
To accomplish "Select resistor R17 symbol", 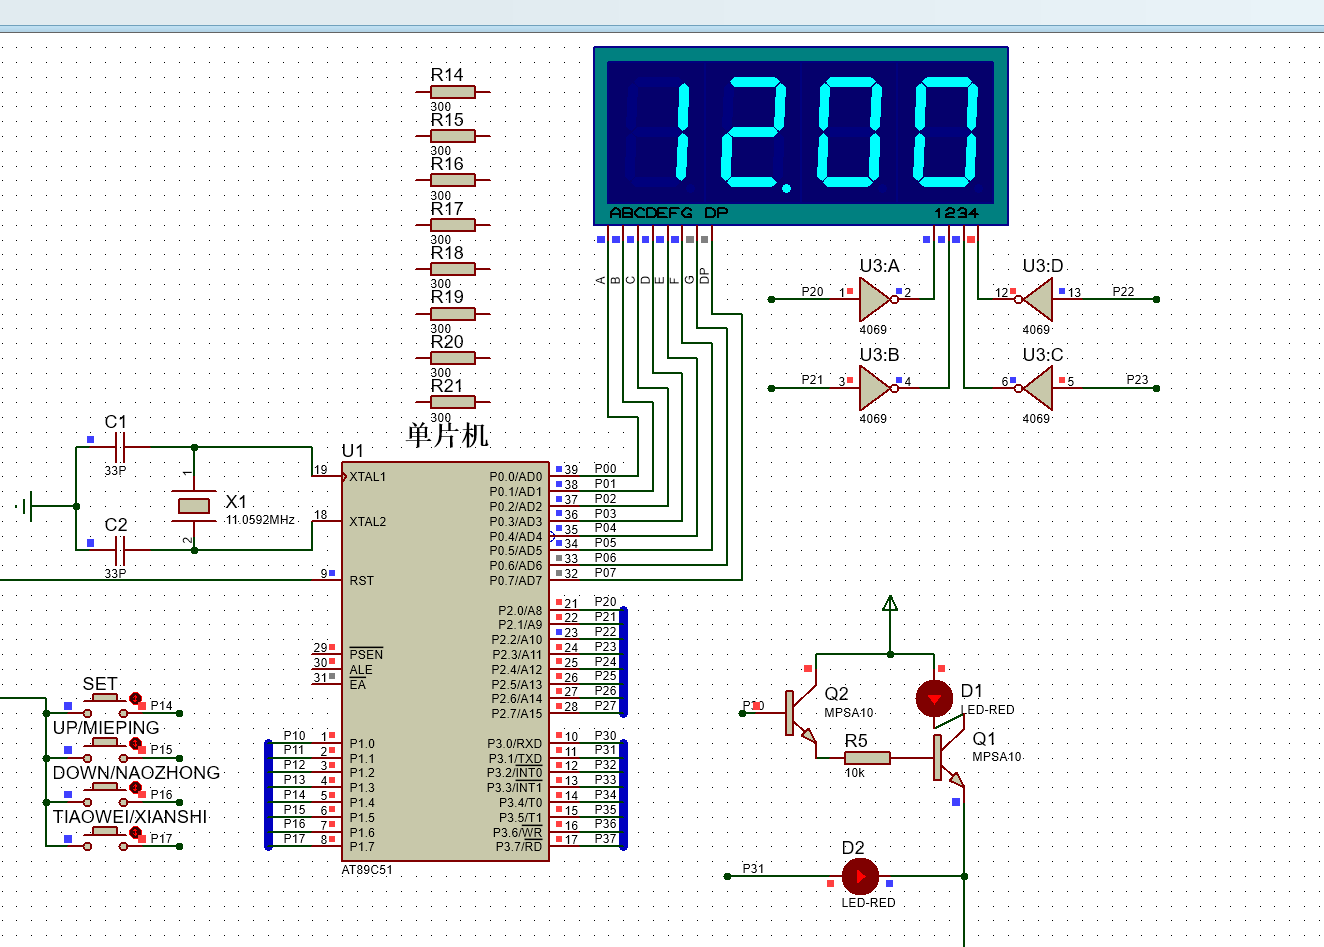I will click(453, 225).
